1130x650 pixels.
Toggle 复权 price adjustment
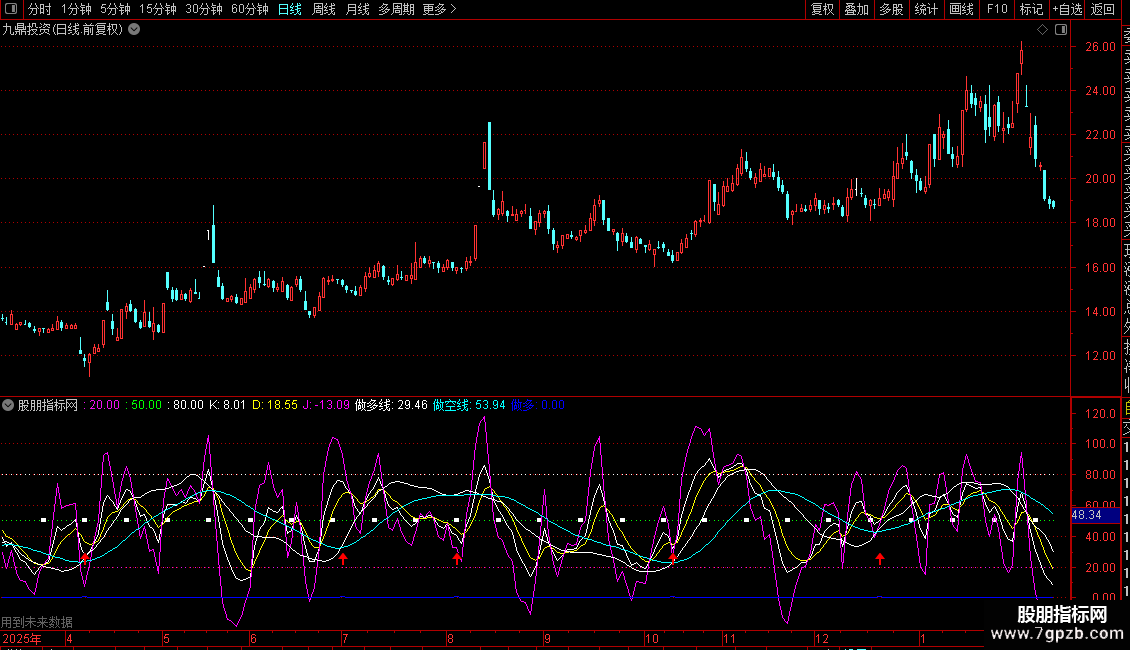pos(822,9)
